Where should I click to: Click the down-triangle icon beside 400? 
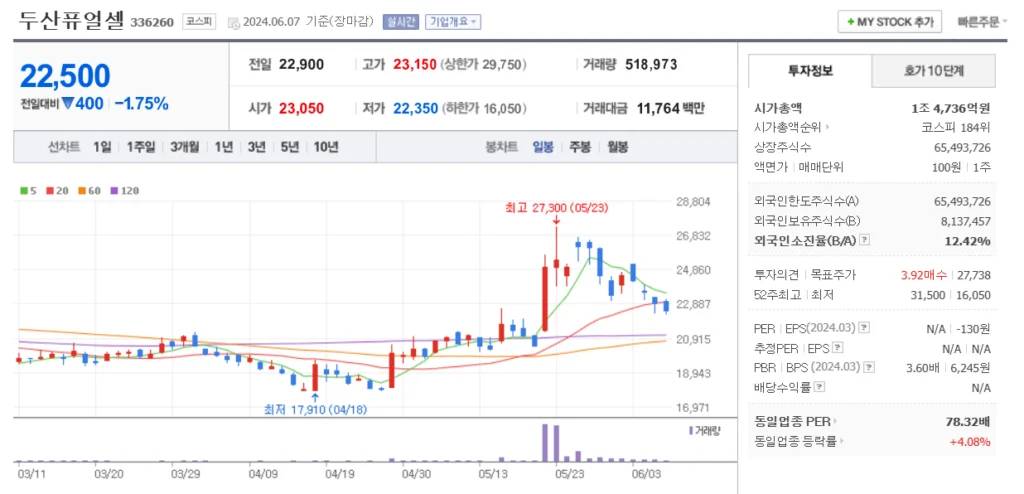pyautogui.click(x=68, y=103)
